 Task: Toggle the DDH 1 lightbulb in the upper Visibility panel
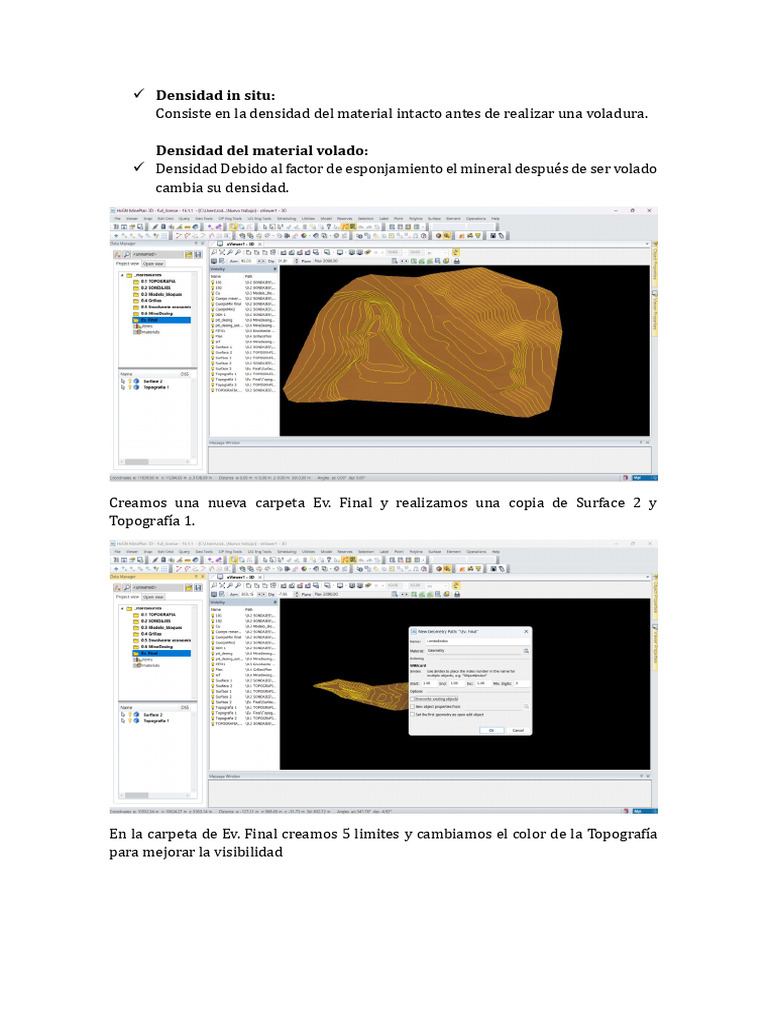[212, 315]
